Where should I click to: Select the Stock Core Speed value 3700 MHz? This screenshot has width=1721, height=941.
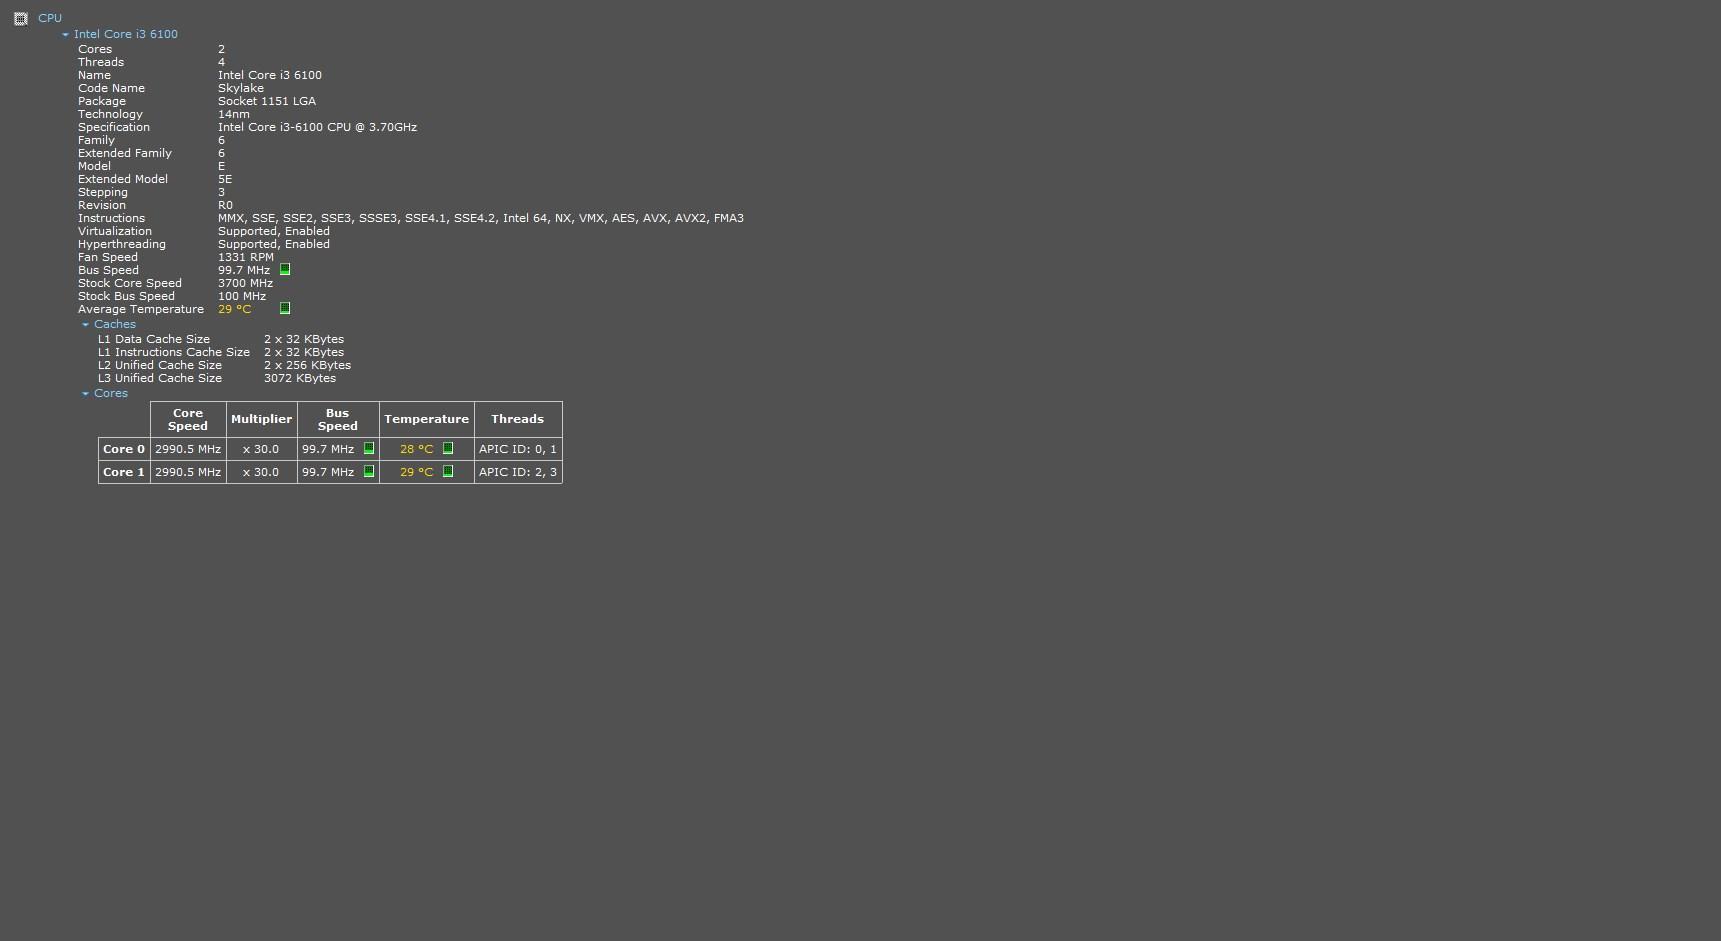pos(246,283)
